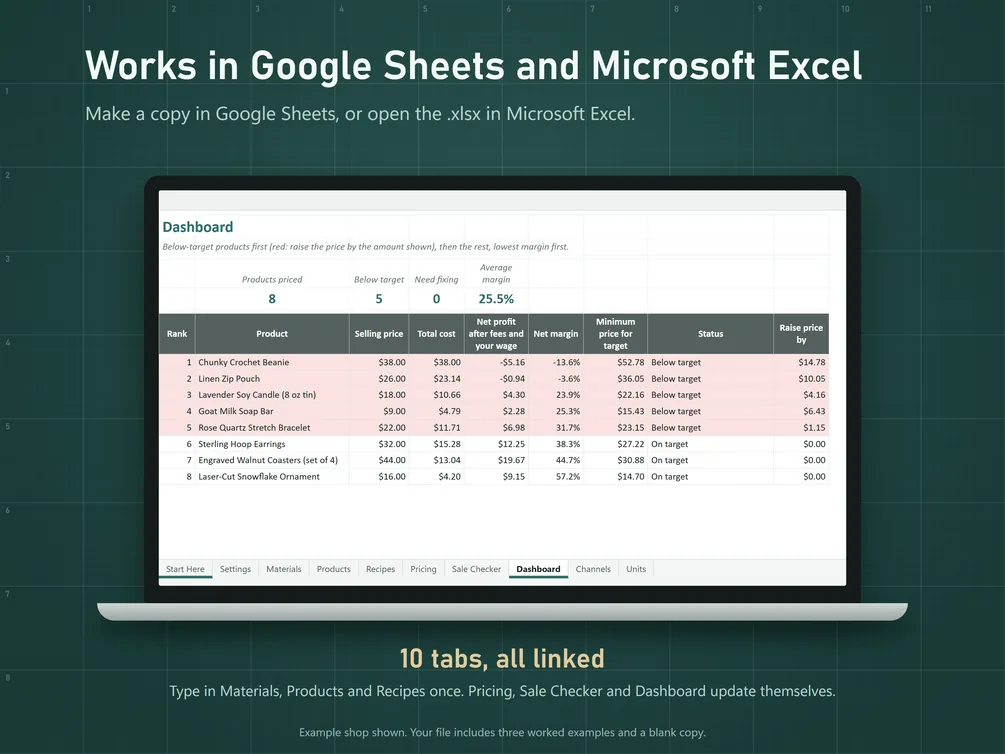This screenshot has width=1005, height=754.
Task: Click the Status column header
Action: coord(710,333)
